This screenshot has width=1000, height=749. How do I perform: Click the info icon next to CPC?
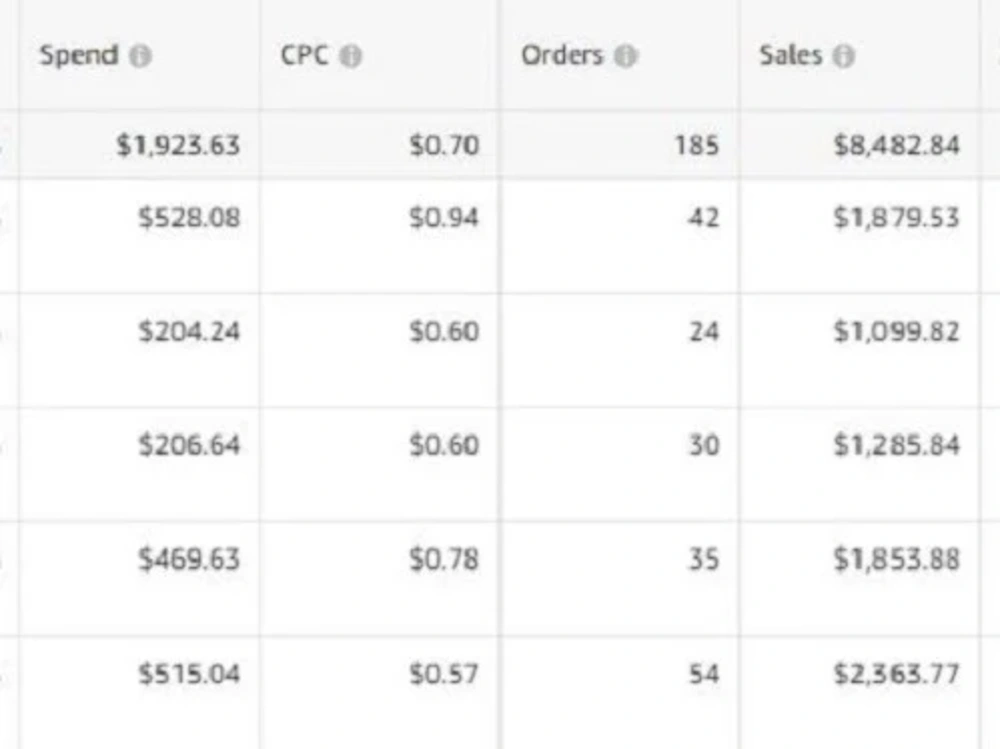(x=350, y=56)
